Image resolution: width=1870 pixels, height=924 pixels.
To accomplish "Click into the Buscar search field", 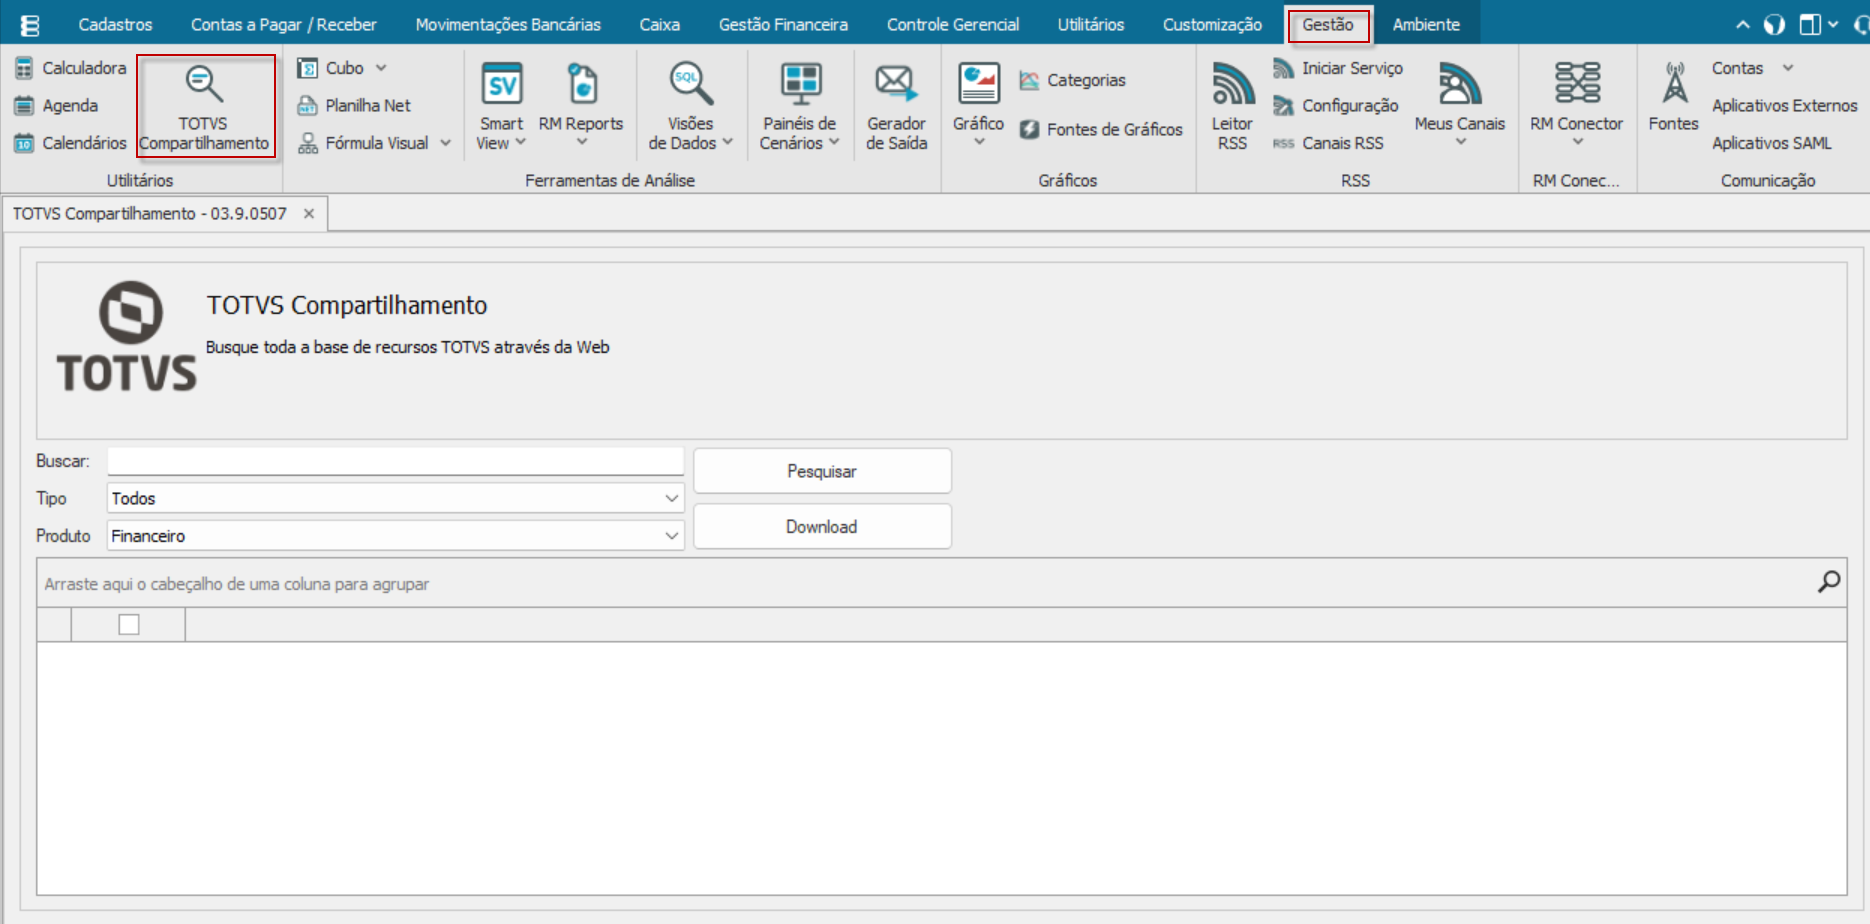I will pyautogui.click(x=396, y=461).
